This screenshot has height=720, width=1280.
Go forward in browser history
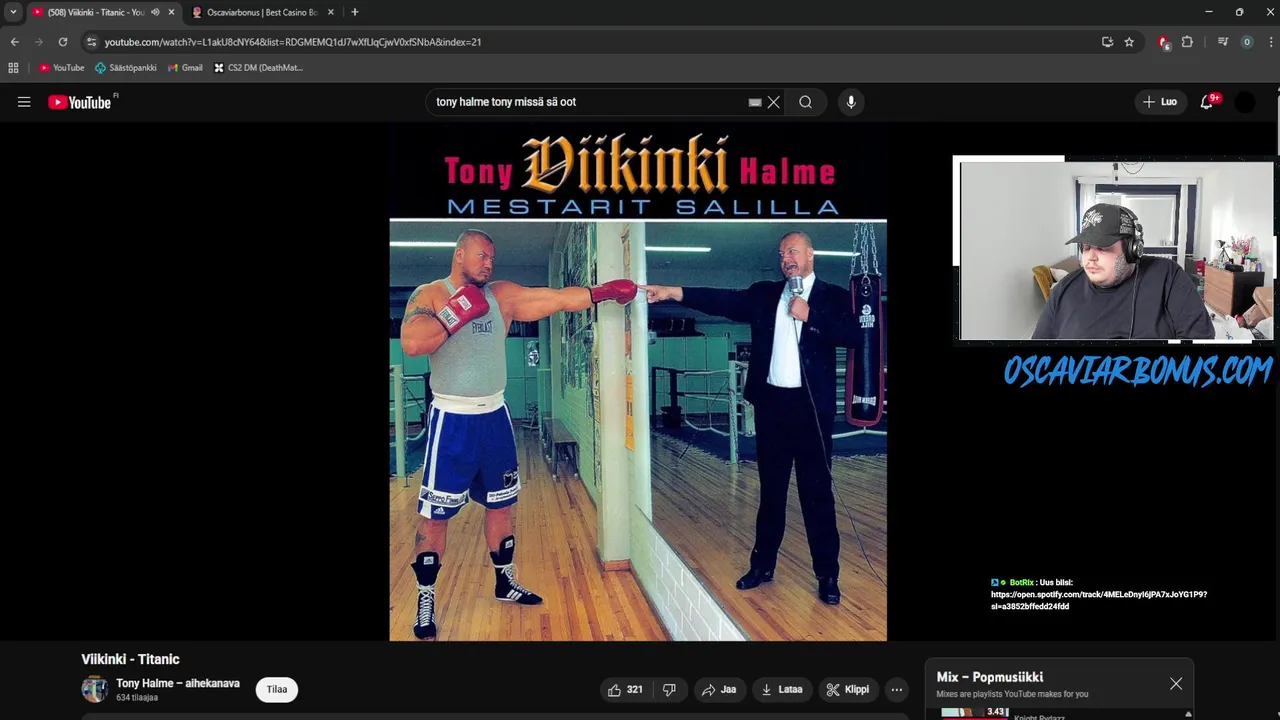(x=39, y=42)
